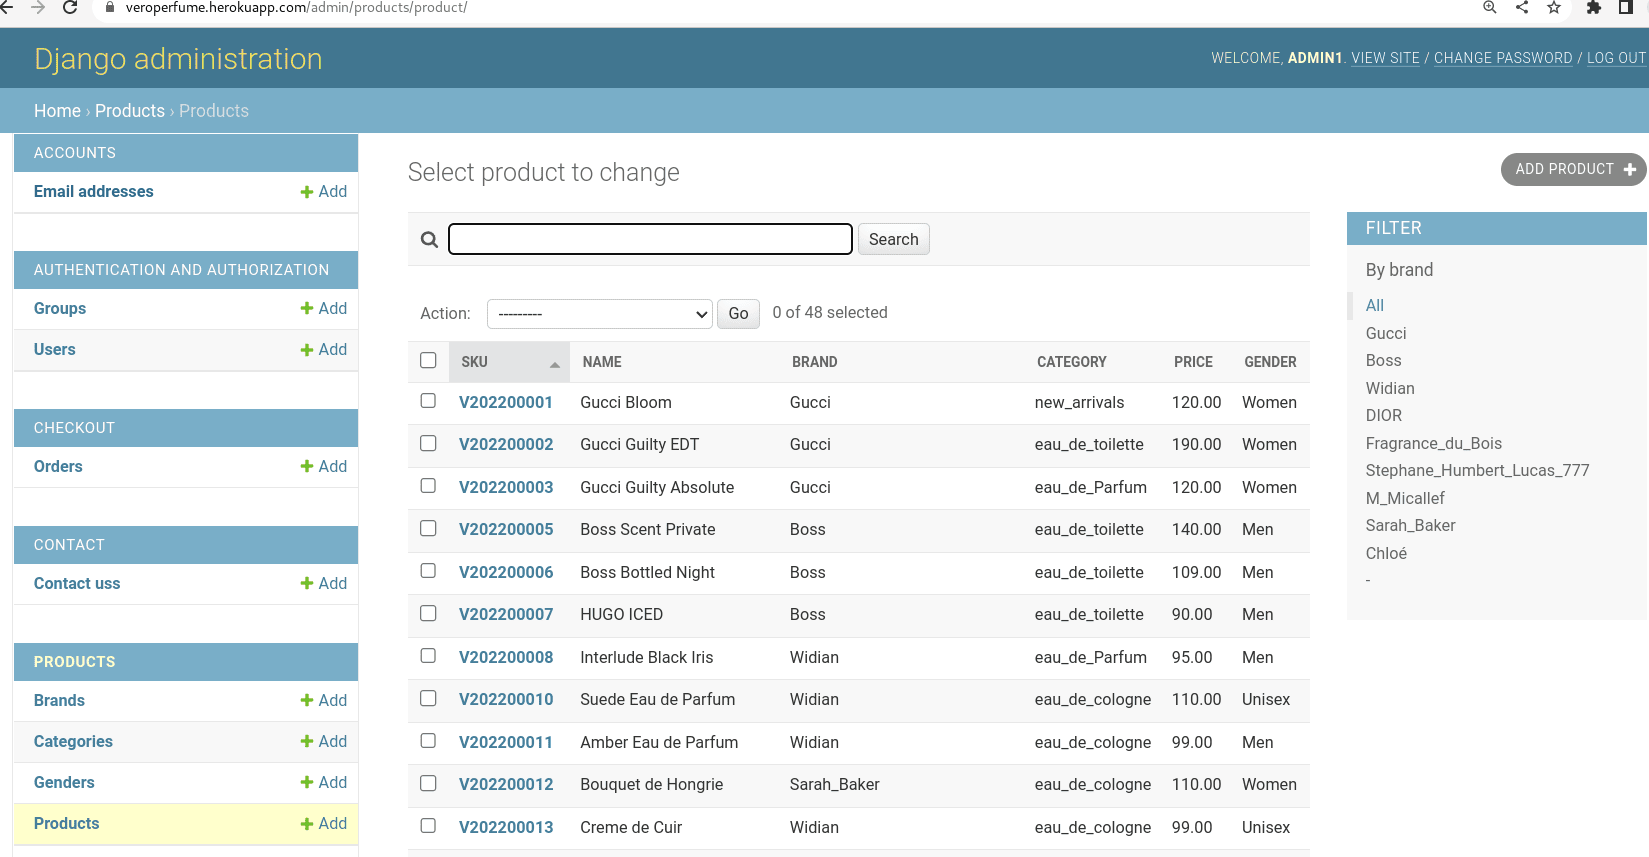Check the Boss Scent Private row
The height and width of the screenshot is (857, 1649).
428,528
